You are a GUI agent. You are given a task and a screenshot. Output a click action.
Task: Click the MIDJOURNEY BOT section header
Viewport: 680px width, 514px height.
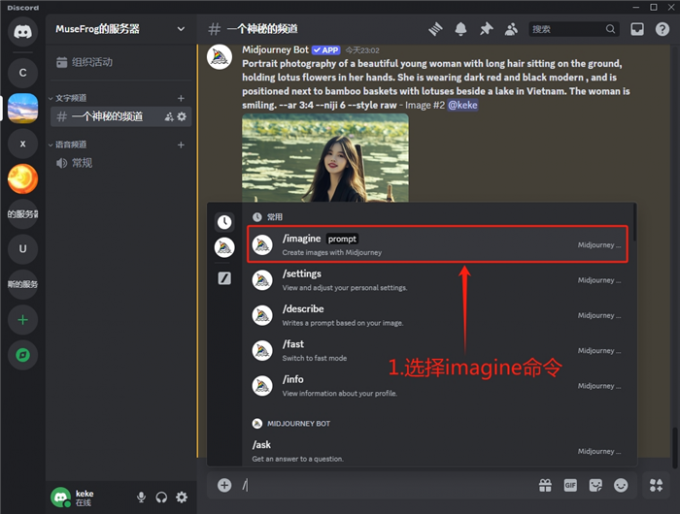pos(291,423)
